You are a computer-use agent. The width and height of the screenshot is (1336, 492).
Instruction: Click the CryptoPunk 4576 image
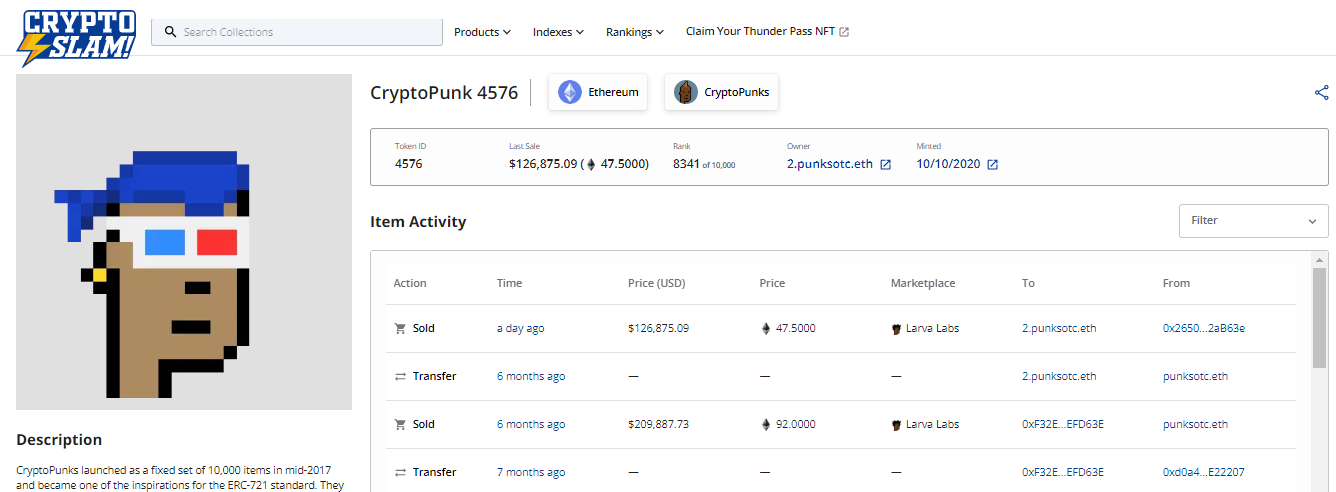[184, 242]
